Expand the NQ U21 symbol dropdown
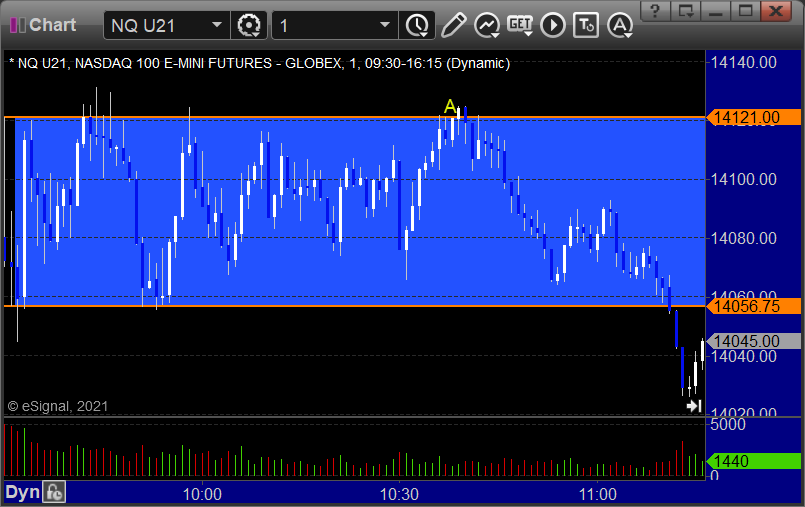The image size is (805, 507). point(217,25)
